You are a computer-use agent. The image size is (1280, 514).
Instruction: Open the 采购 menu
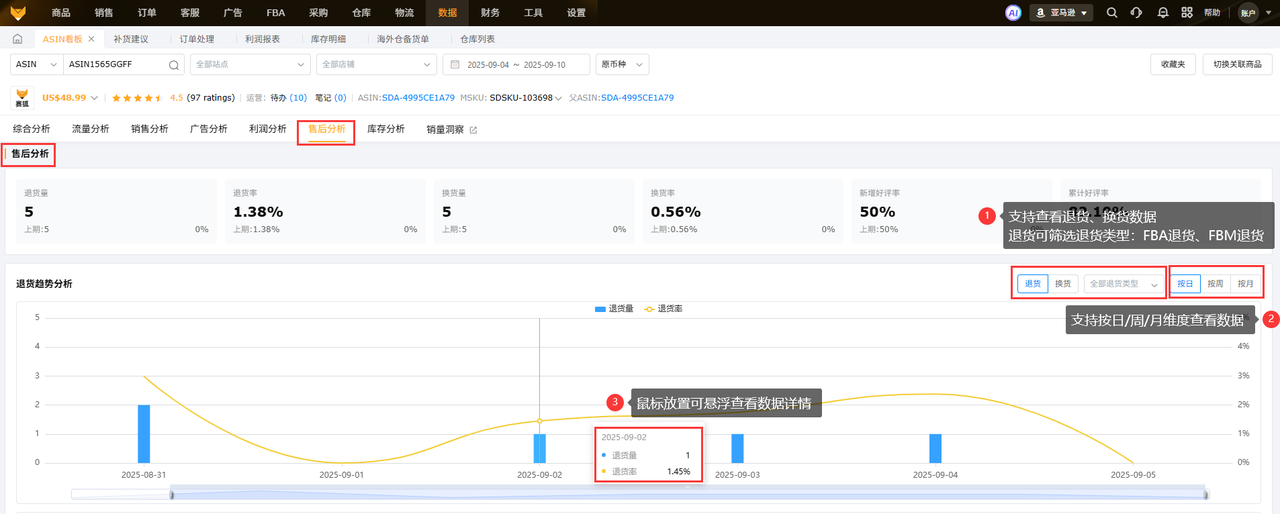click(x=319, y=13)
